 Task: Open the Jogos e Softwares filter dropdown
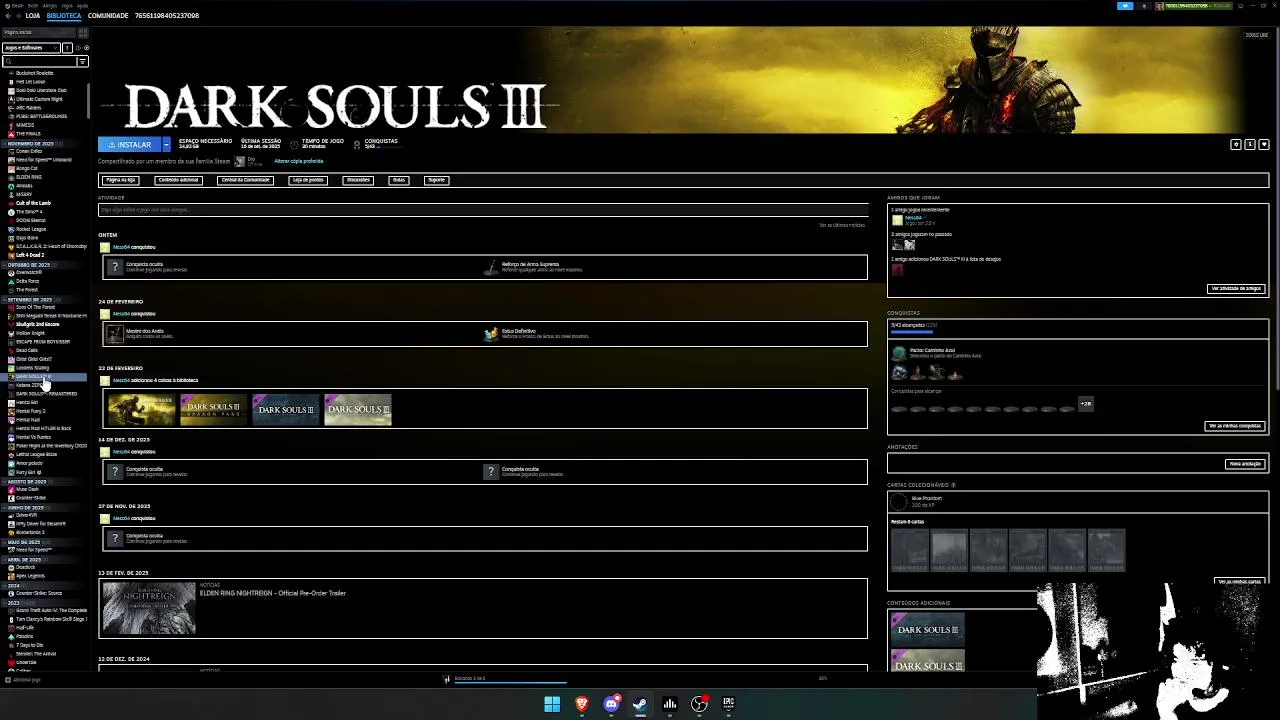pos(31,48)
